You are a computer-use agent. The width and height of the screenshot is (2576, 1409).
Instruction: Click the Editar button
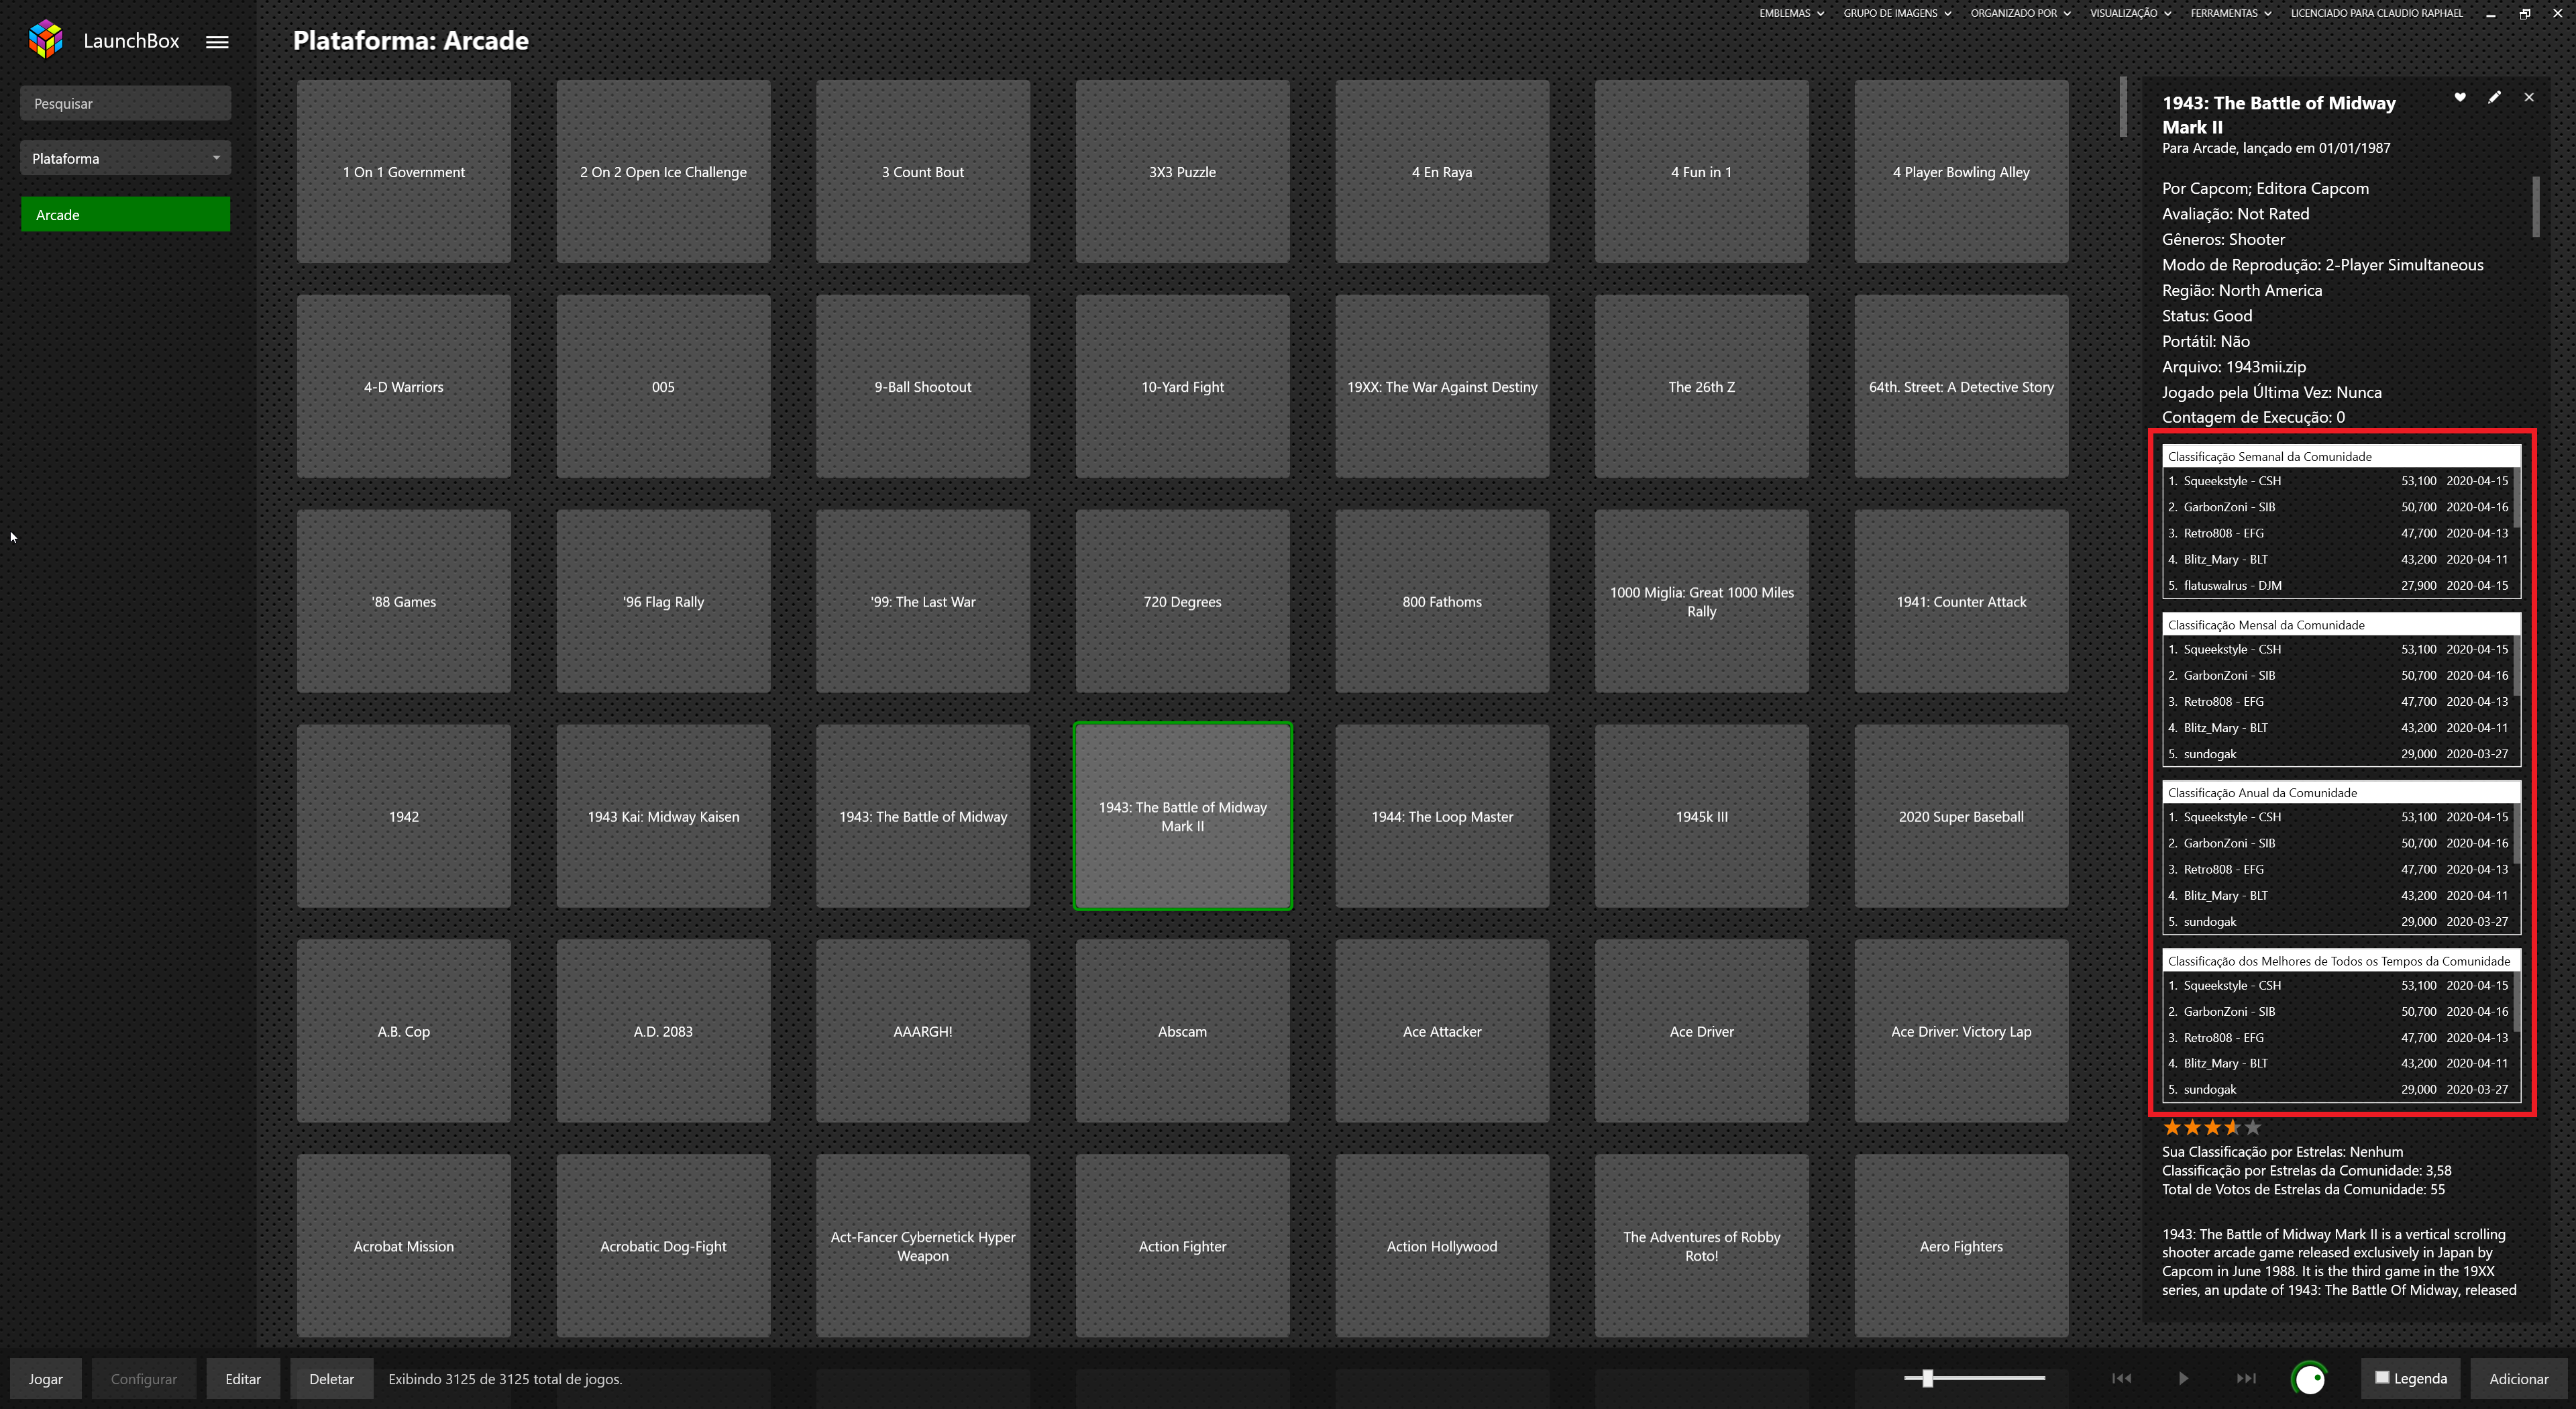point(243,1378)
